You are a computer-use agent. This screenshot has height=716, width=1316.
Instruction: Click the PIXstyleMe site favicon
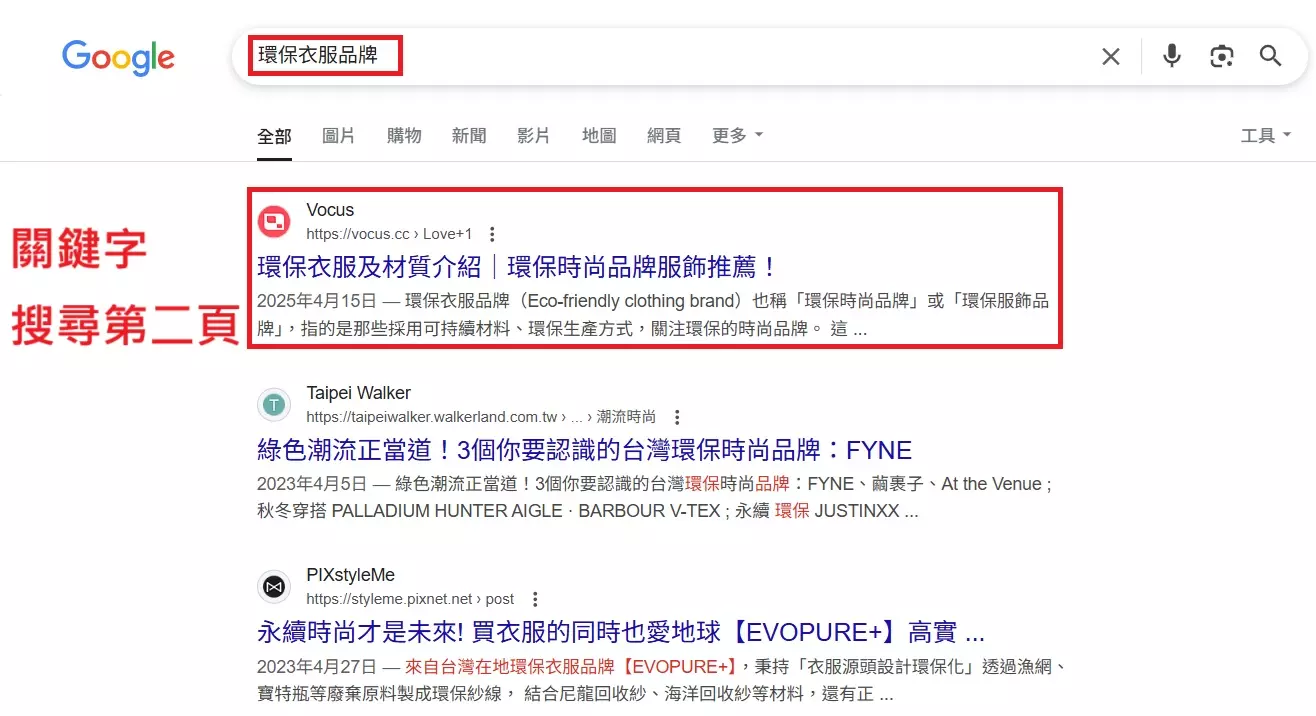coord(274,586)
